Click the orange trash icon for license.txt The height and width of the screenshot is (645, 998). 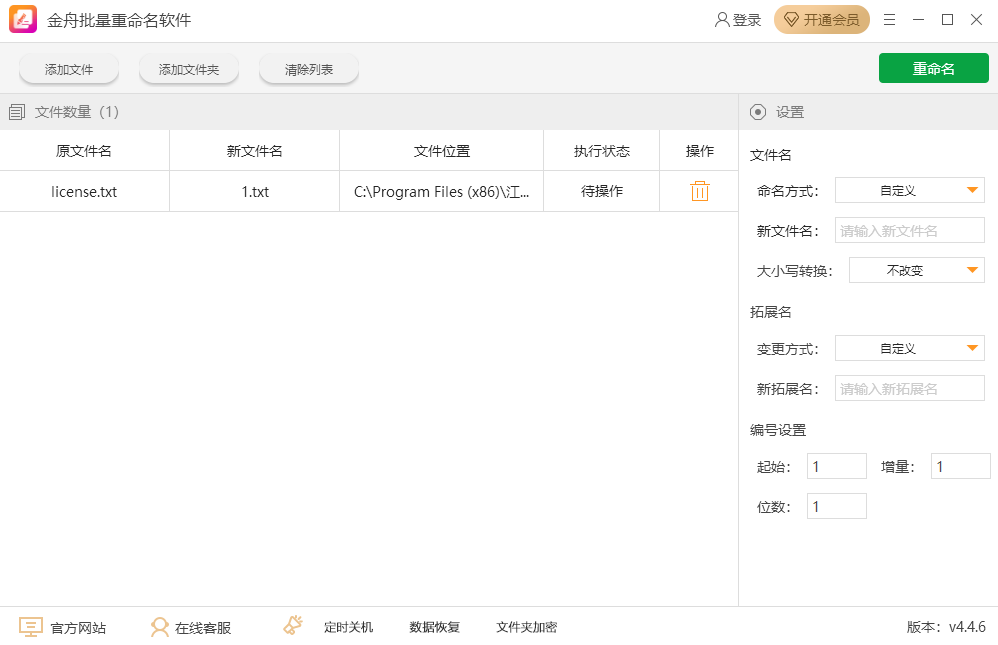click(699, 191)
